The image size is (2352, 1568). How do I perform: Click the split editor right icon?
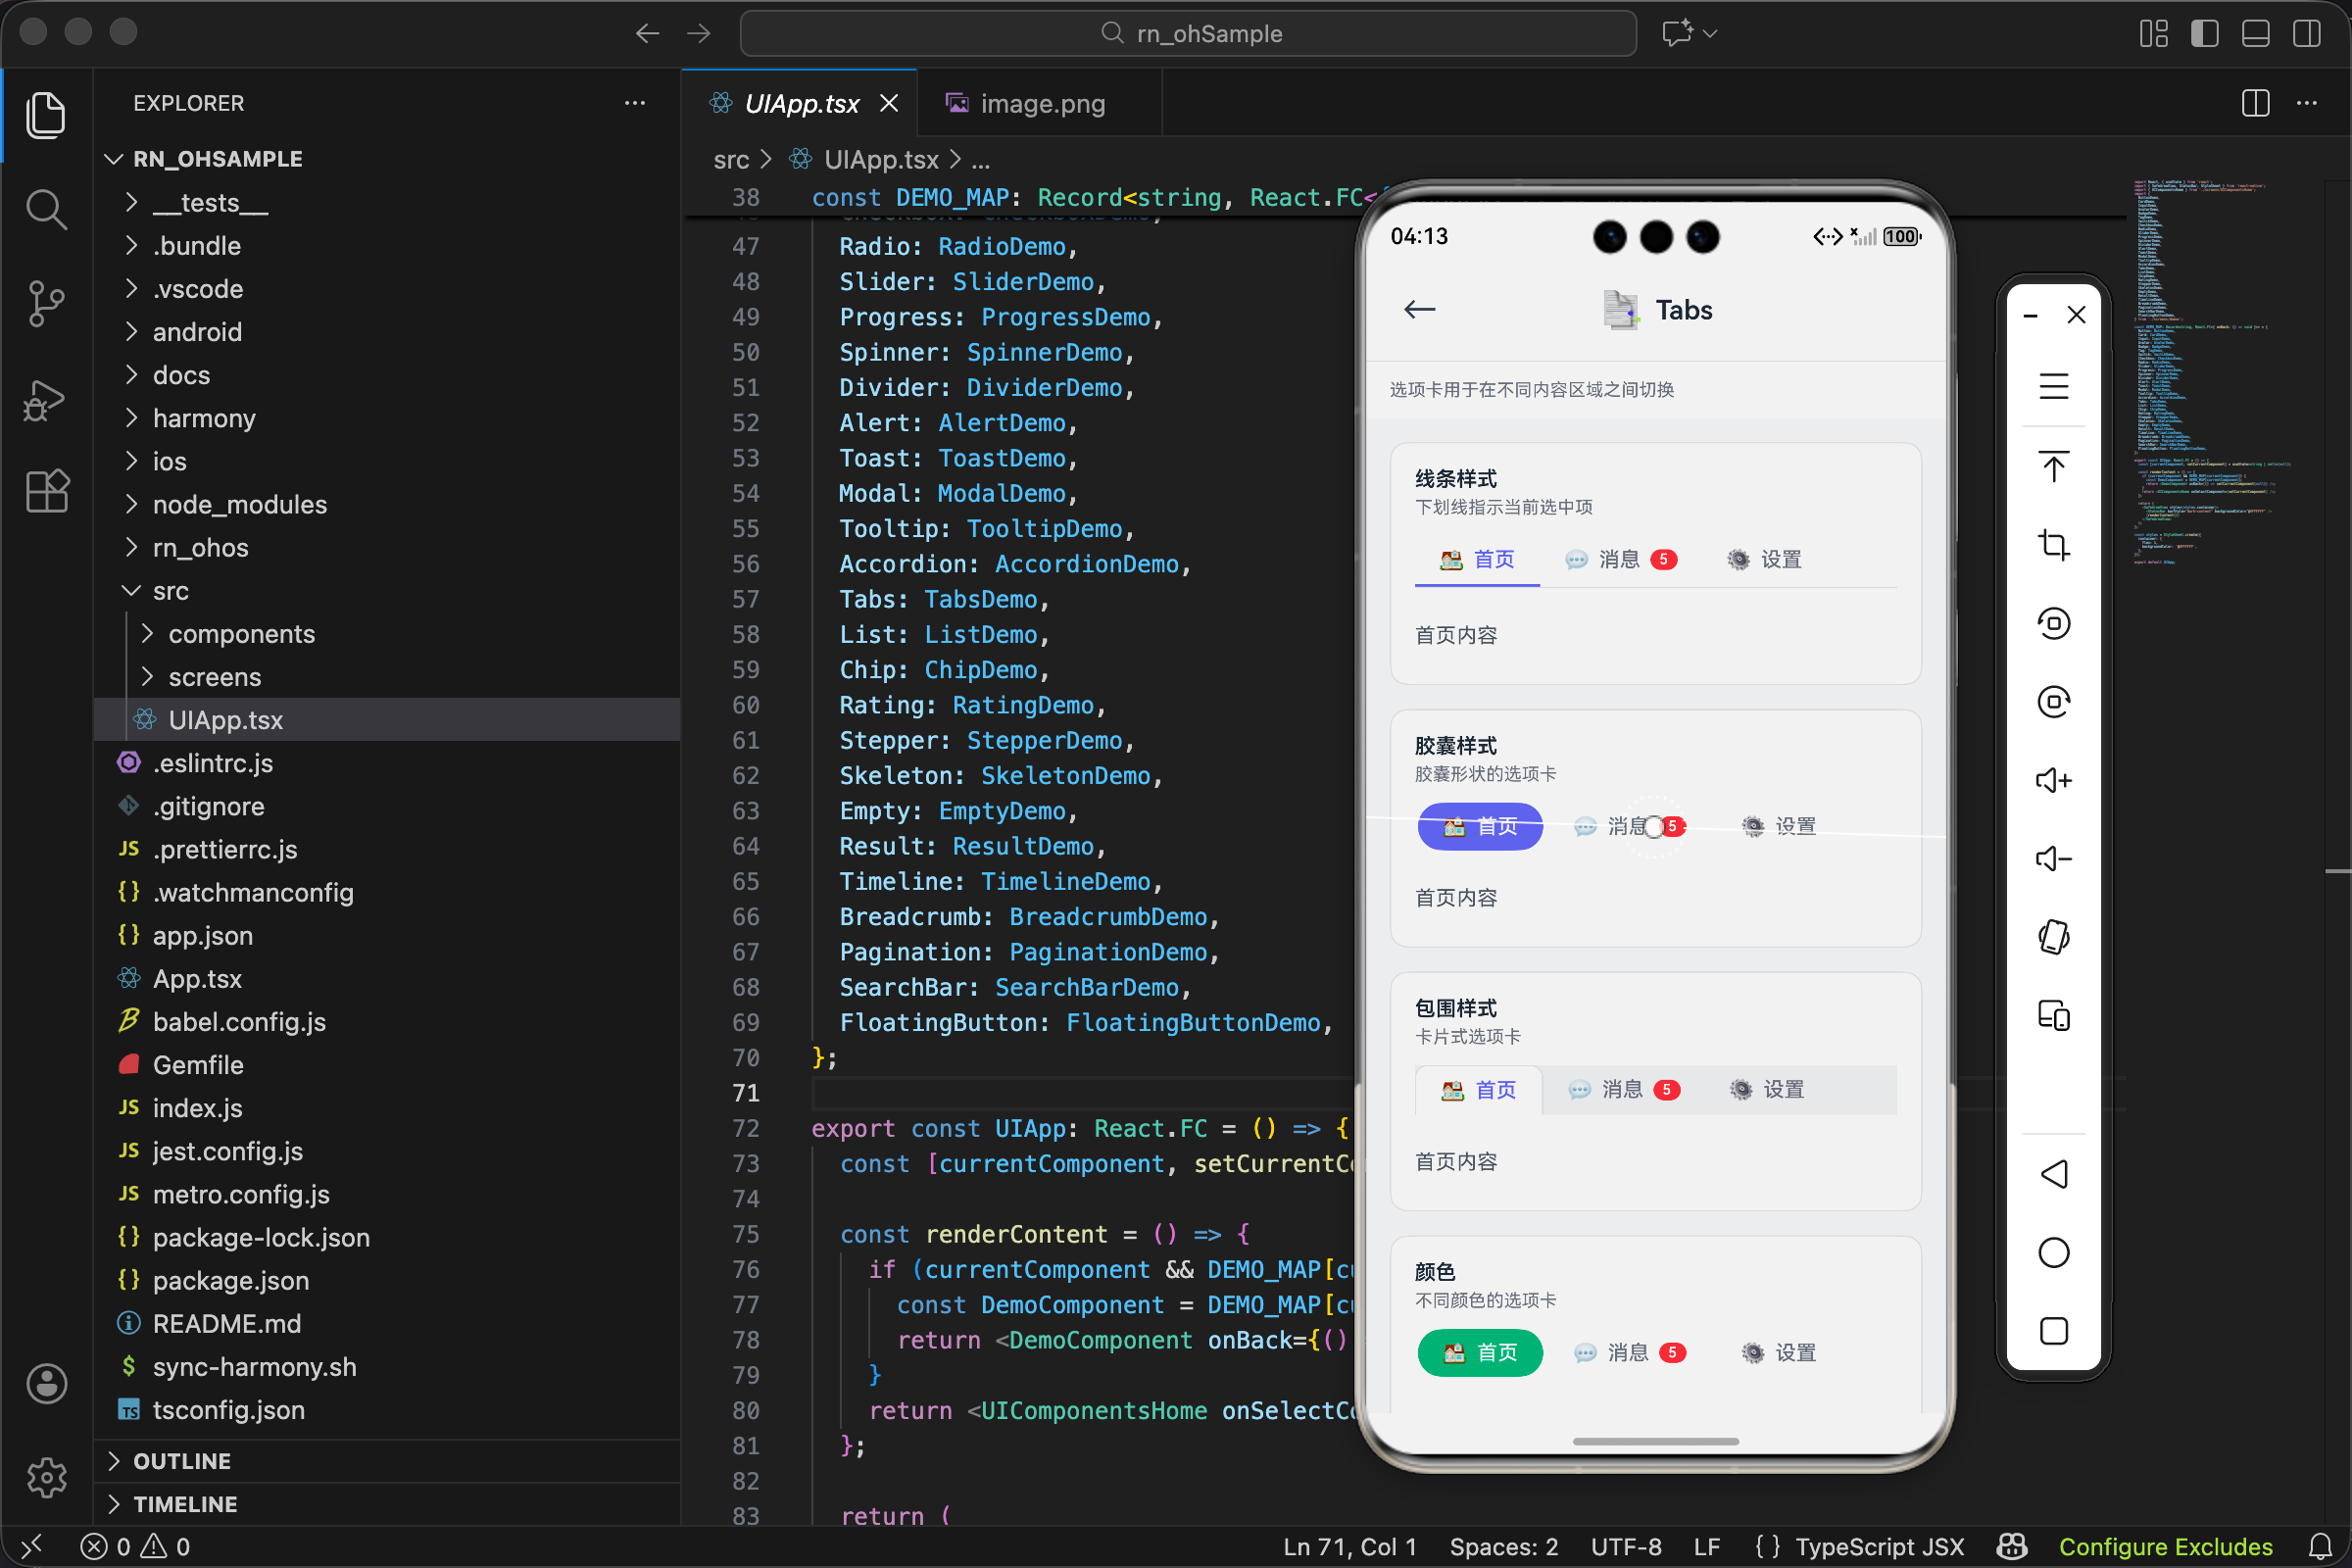tap(2255, 103)
